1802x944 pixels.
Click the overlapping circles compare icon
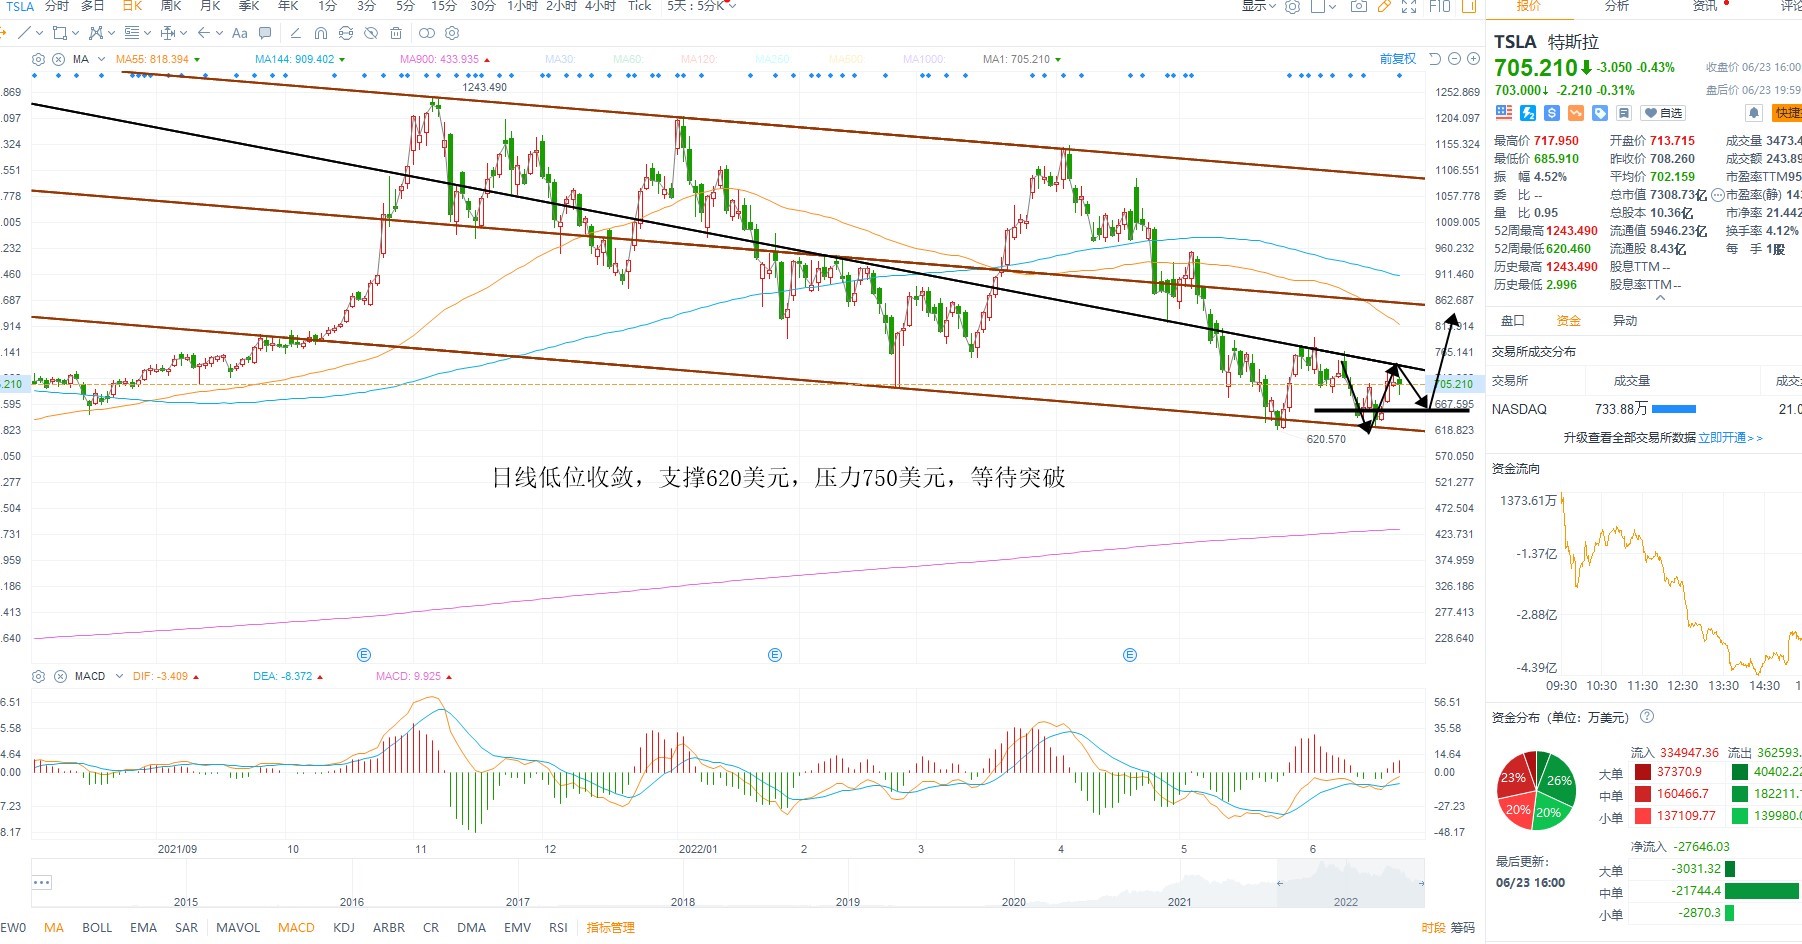(427, 33)
